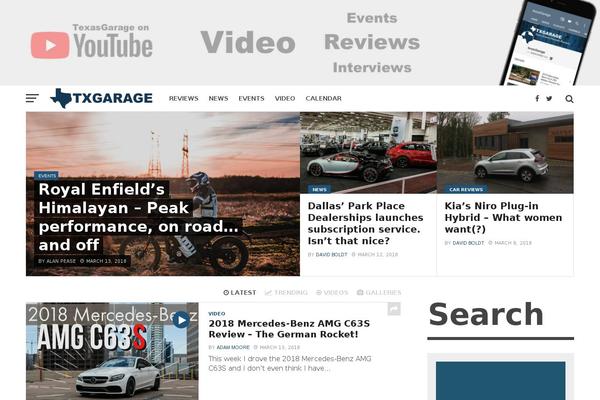The width and height of the screenshot is (600, 400).
Task: Click the auto show cars thumbnail
Action: (x=368, y=153)
